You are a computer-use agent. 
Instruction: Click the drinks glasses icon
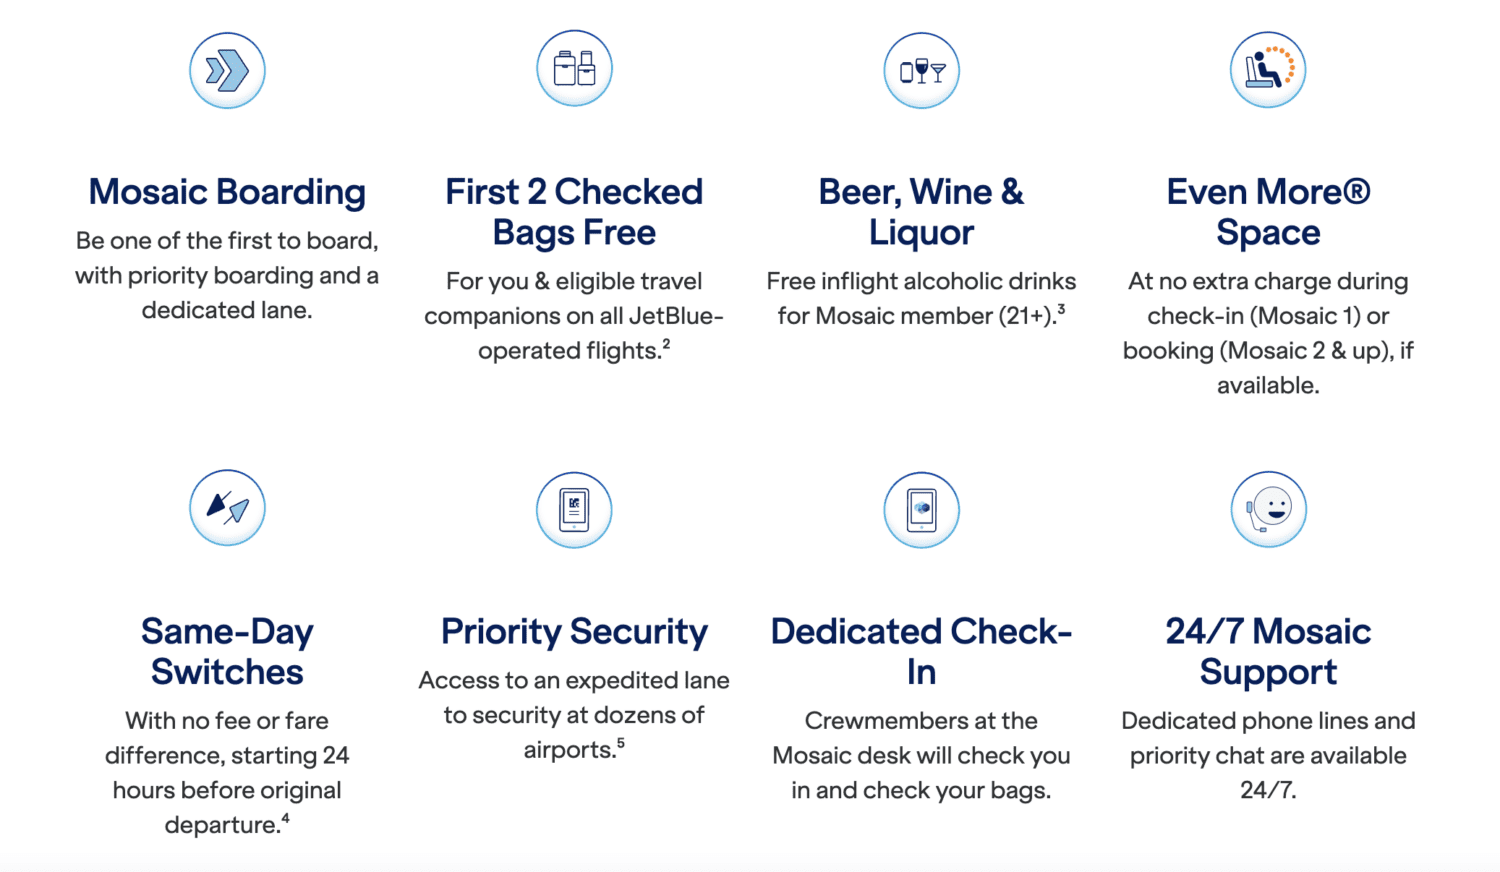click(921, 70)
